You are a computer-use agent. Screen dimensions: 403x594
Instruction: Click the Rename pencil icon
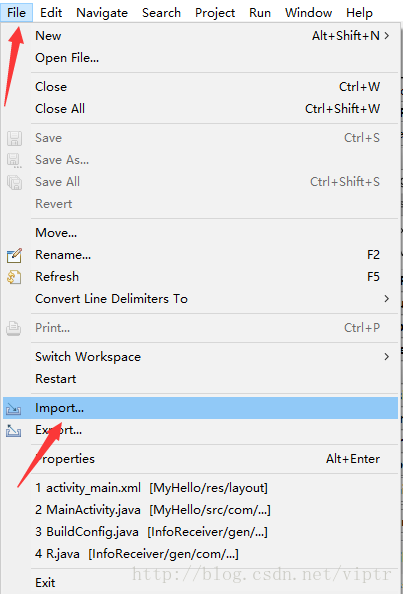14,255
